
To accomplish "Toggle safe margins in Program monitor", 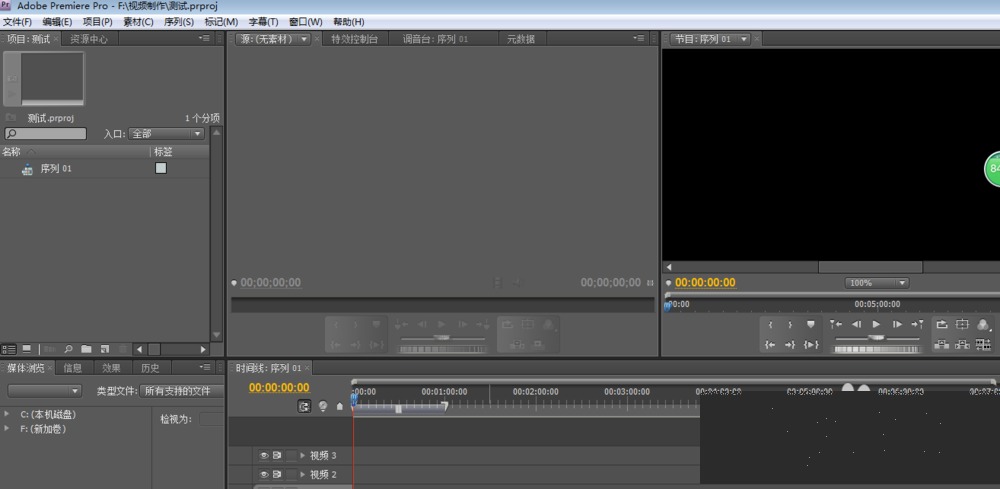I will pos(962,325).
